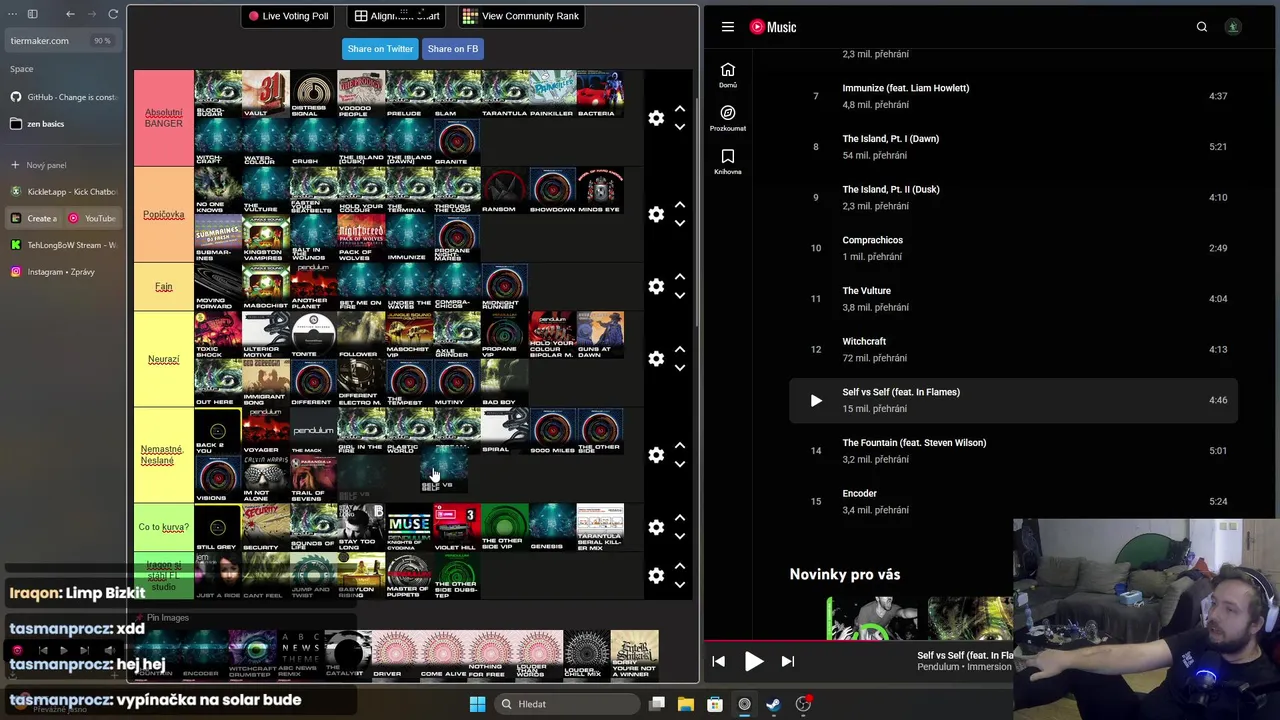1280x720 pixels.
Task: Move Popičovka tier down with arrow
Action: click(680, 223)
